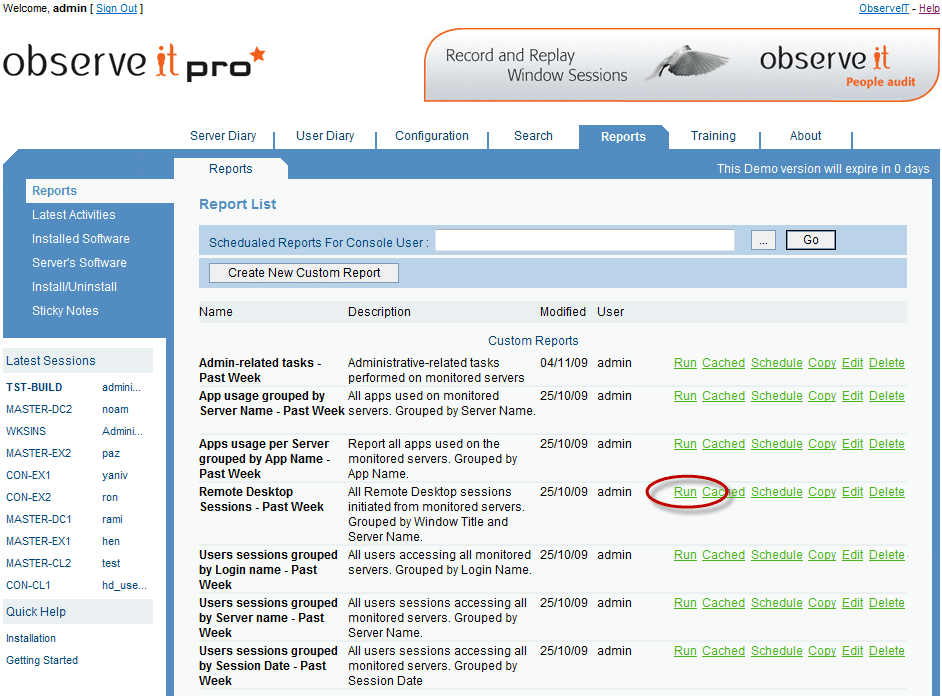Image resolution: width=942 pixels, height=696 pixels.
Task: Delete Users sessions grouped by Login name
Action: click(887, 555)
